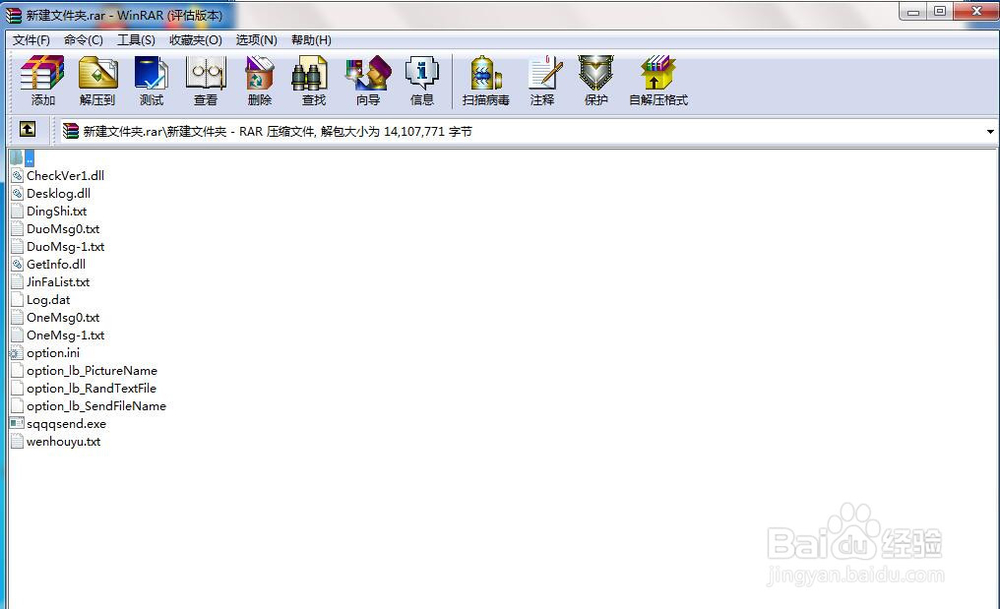Click the WinRAR icon in title bar
Screen dimensions: 1000x609
[x=13, y=15]
